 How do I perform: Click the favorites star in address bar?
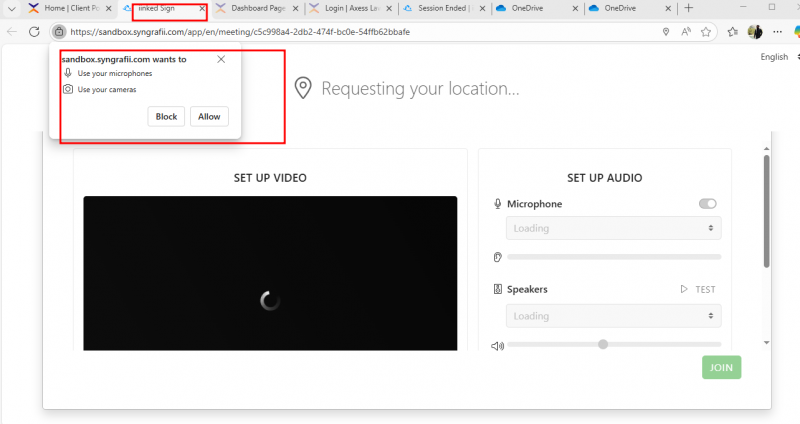point(706,32)
